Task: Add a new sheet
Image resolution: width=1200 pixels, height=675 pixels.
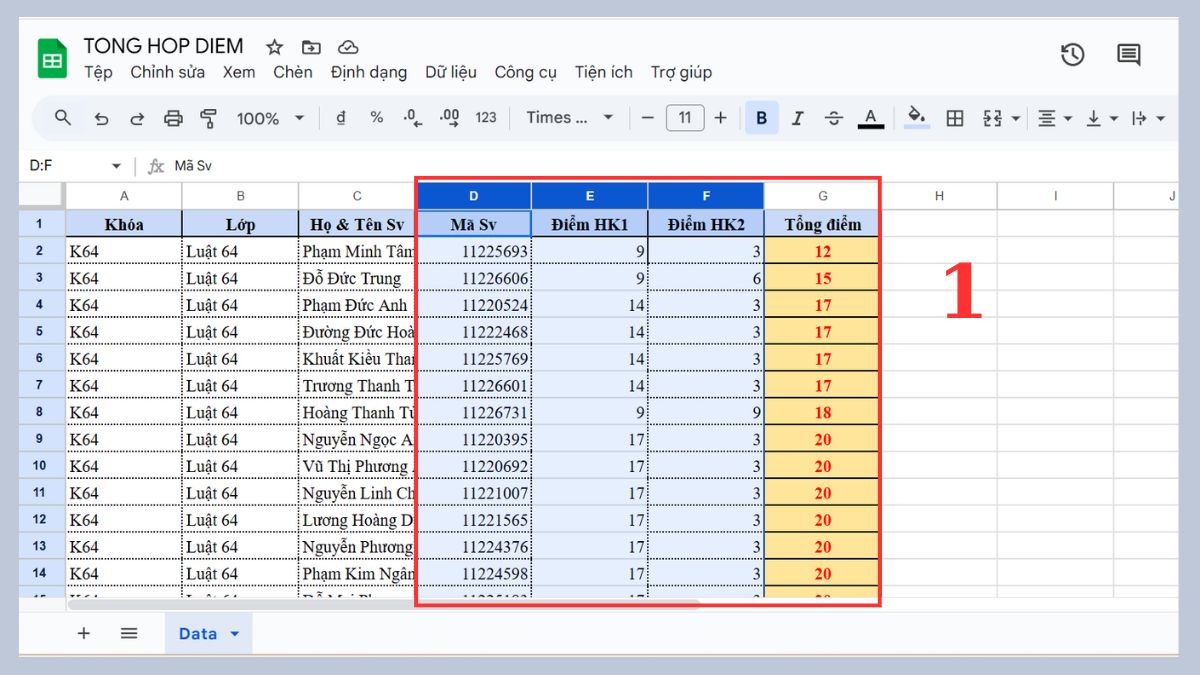Action: (84, 633)
